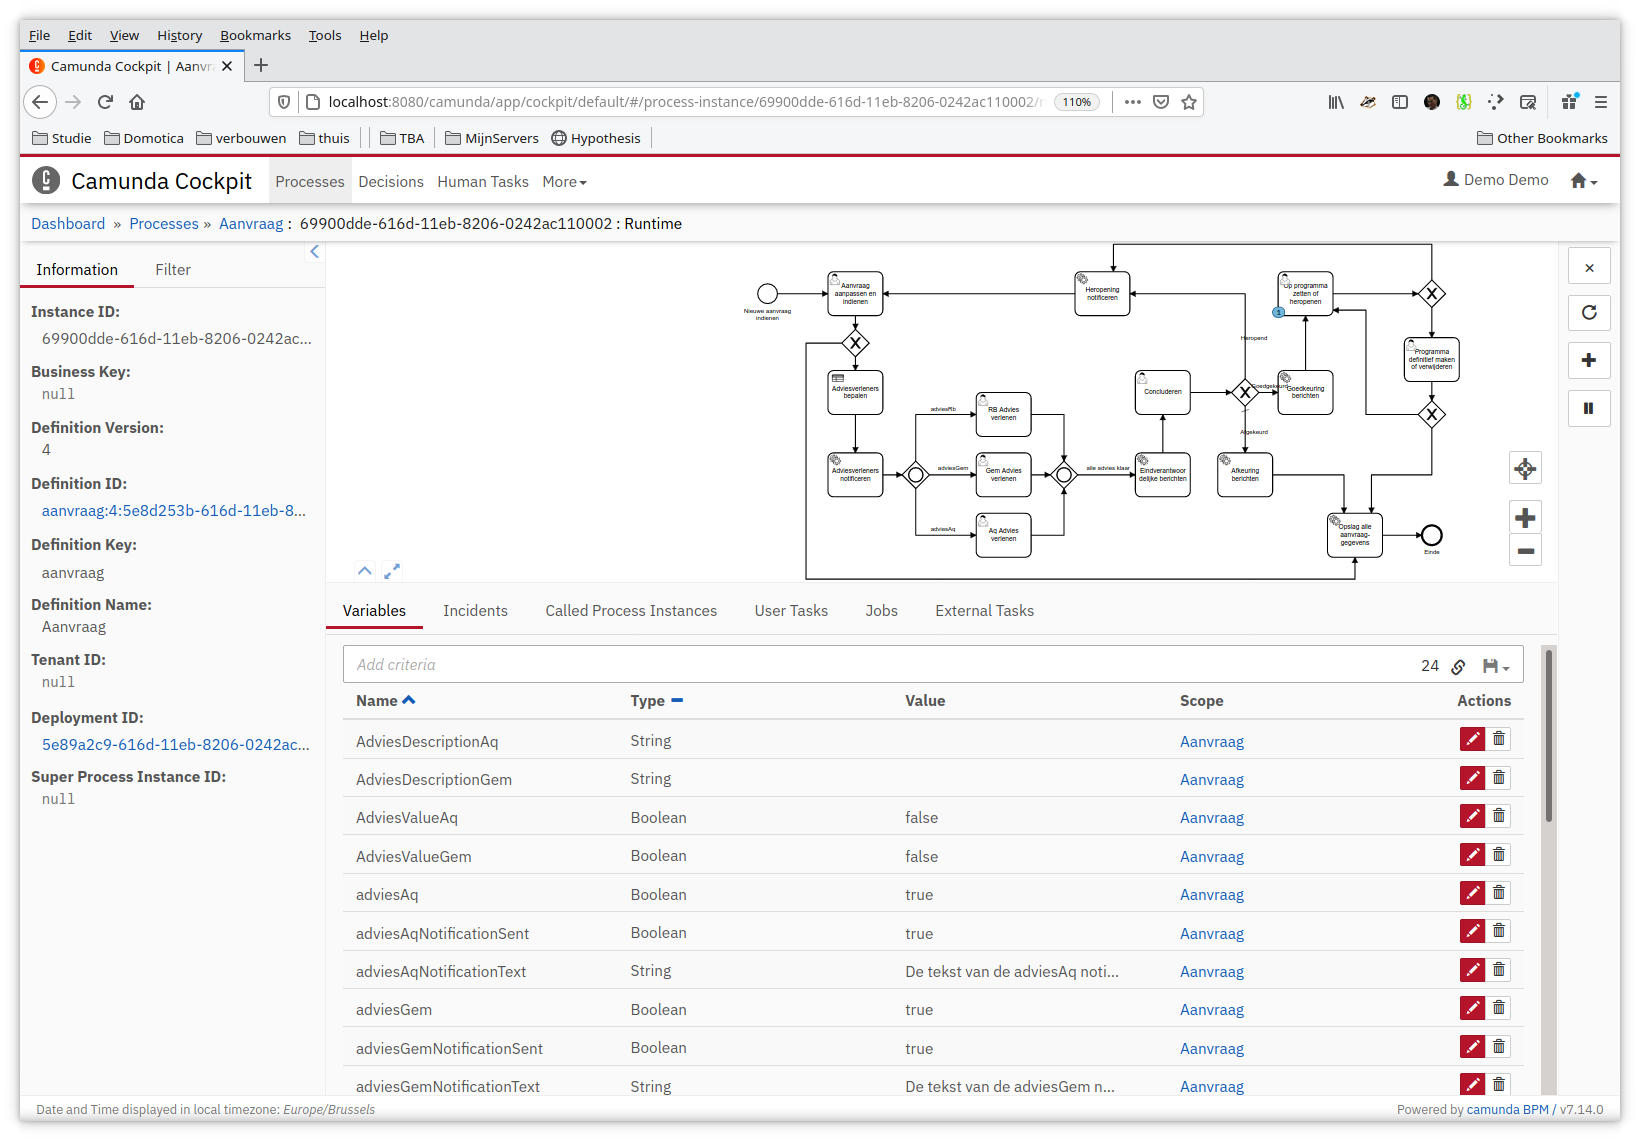The width and height of the screenshot is (1640, 1141).
Task: Click the plus add-variable button in diagram actions
Action: (x=1589, y=360)
